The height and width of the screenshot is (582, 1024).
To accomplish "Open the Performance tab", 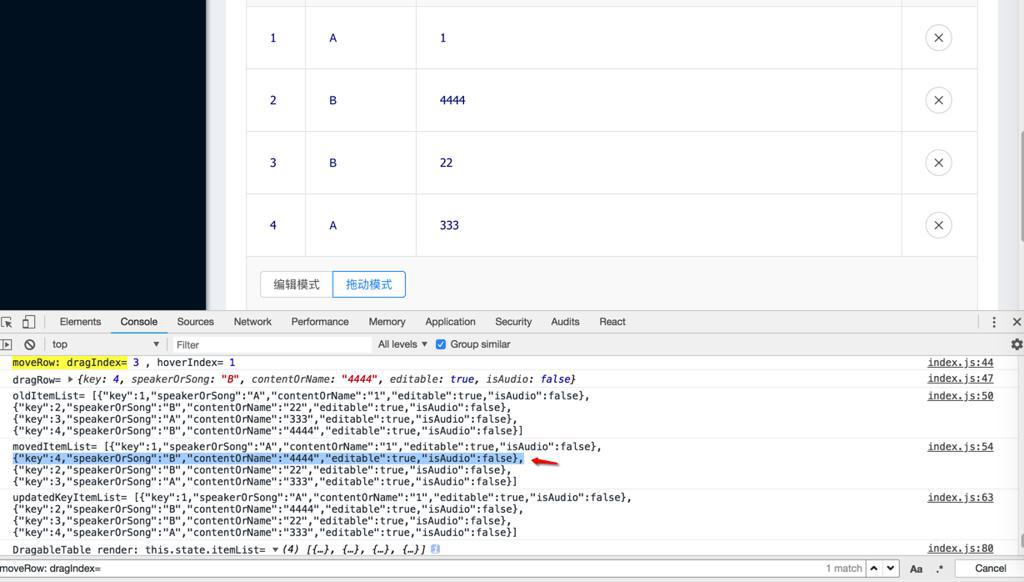I will click(x=320, y=322).
